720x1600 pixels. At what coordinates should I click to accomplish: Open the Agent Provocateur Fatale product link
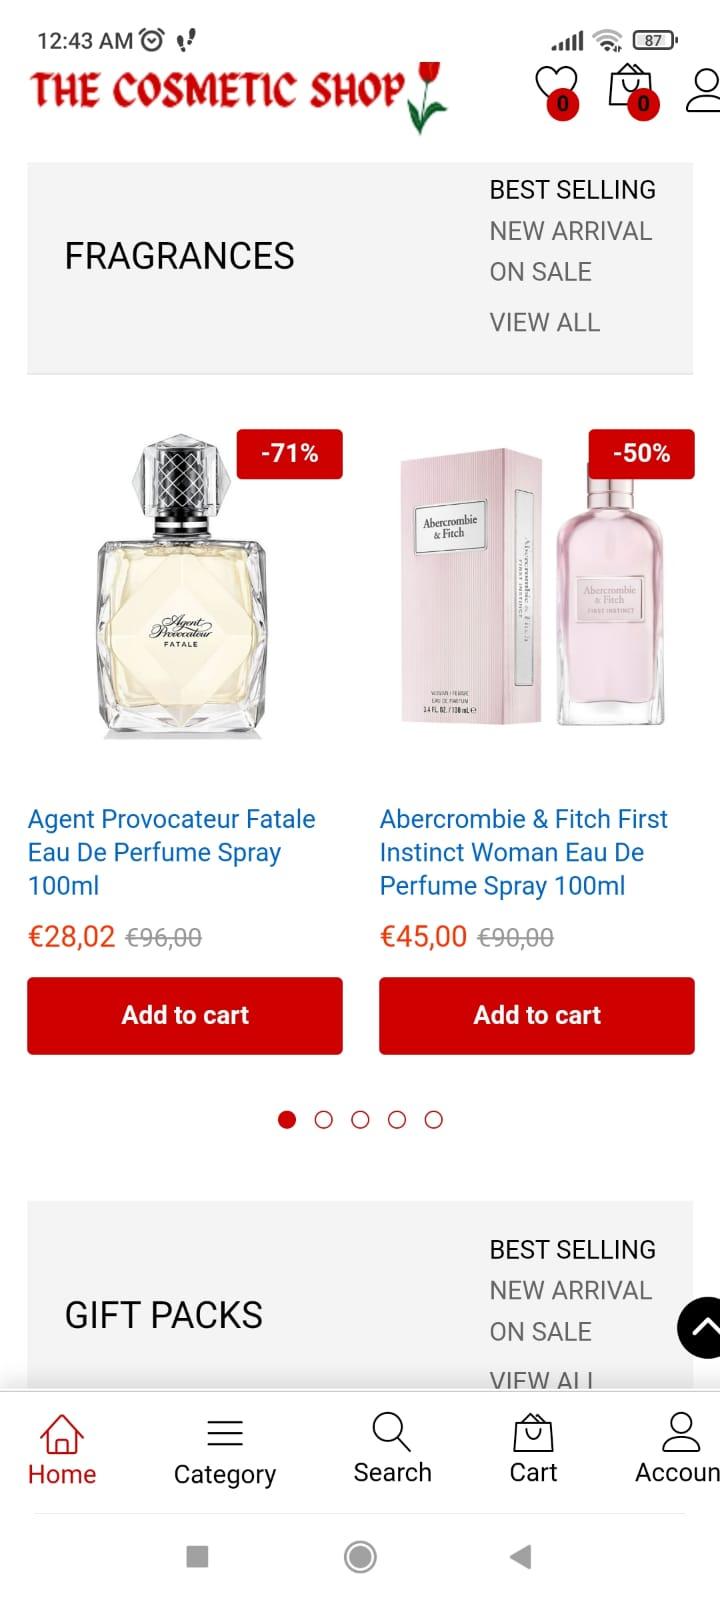[x=172, y=852]
